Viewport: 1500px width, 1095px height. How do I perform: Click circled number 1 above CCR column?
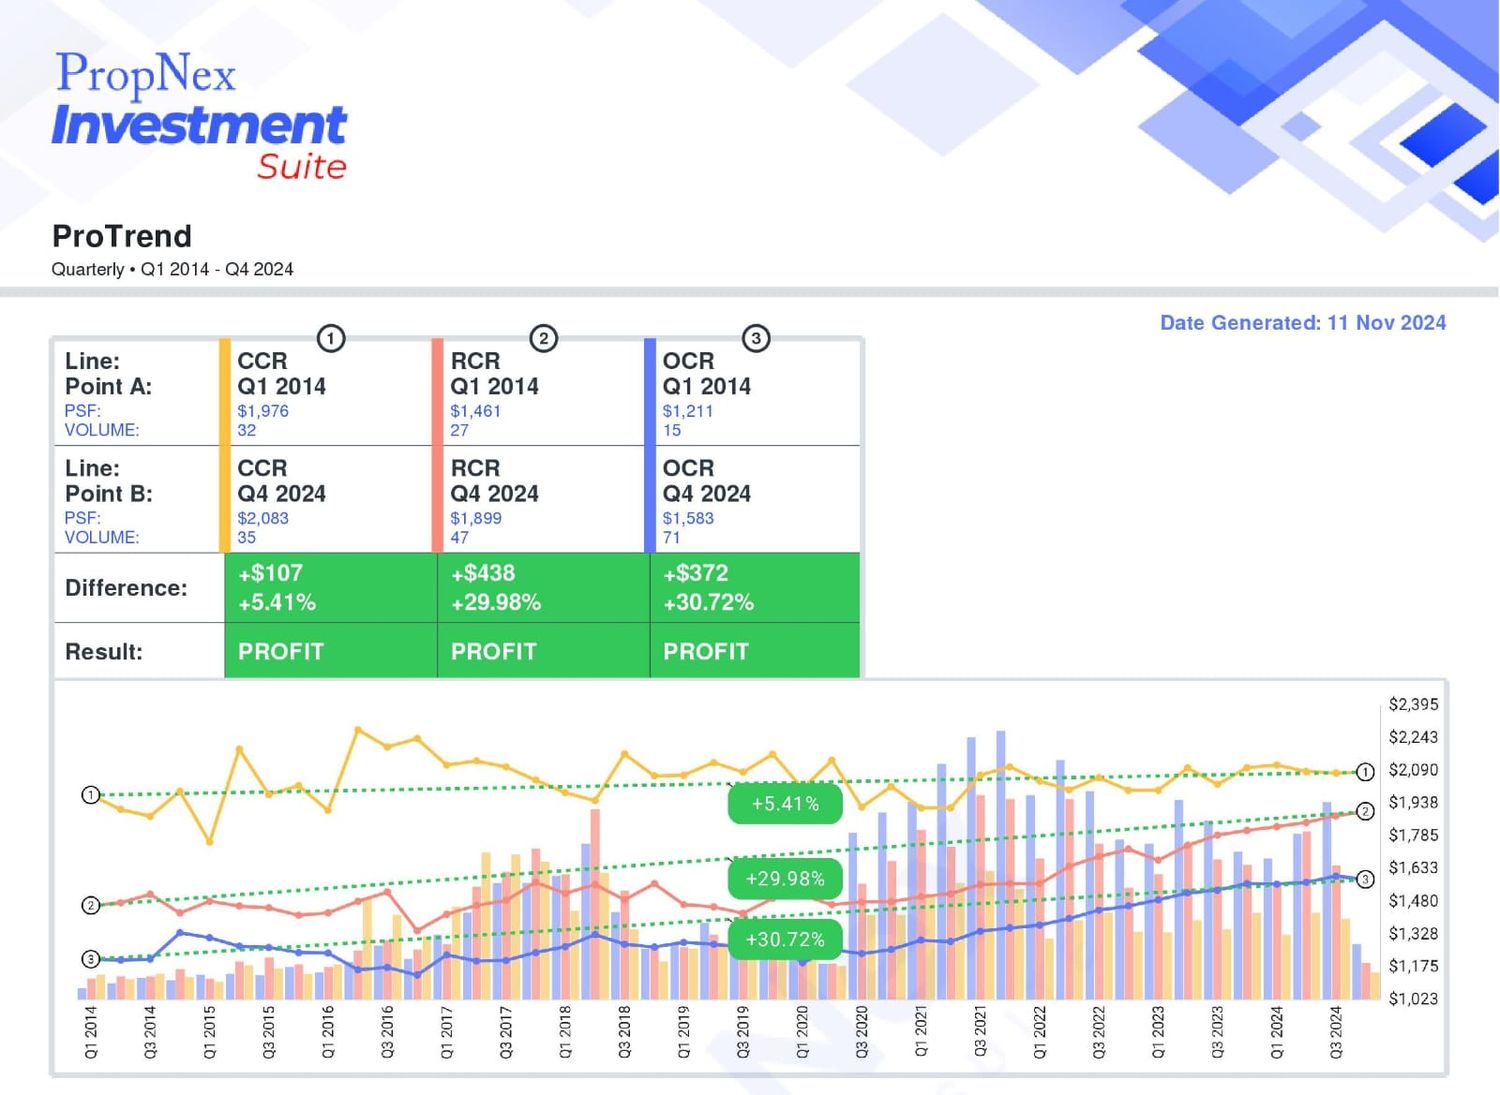331,338
